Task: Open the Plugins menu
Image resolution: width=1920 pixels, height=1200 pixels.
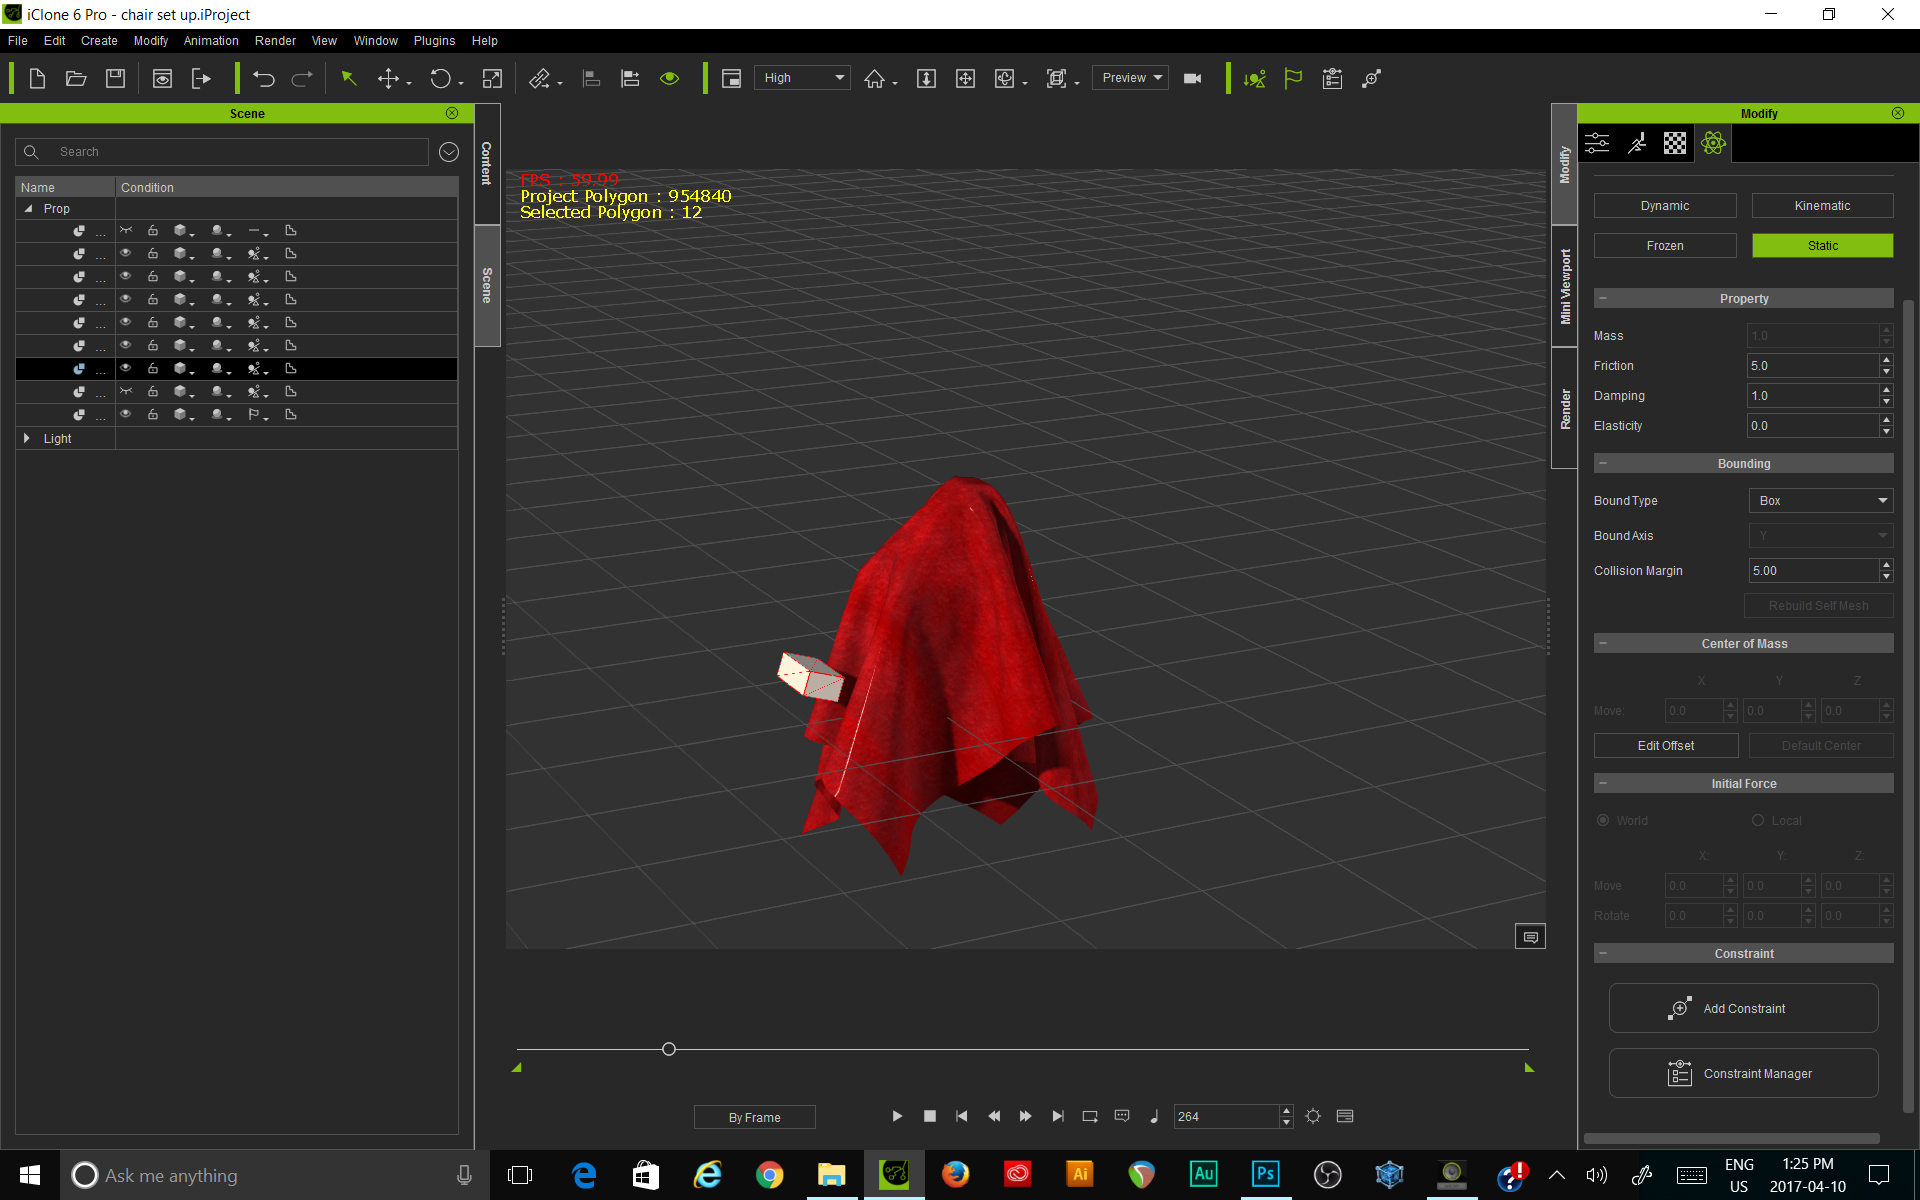Action: pyautogui.click(x=434, y=41)
